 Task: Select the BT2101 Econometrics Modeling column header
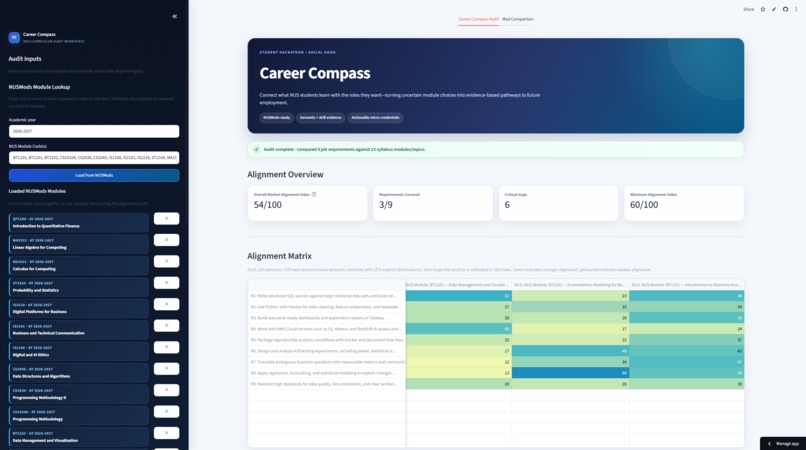[571, 284]
